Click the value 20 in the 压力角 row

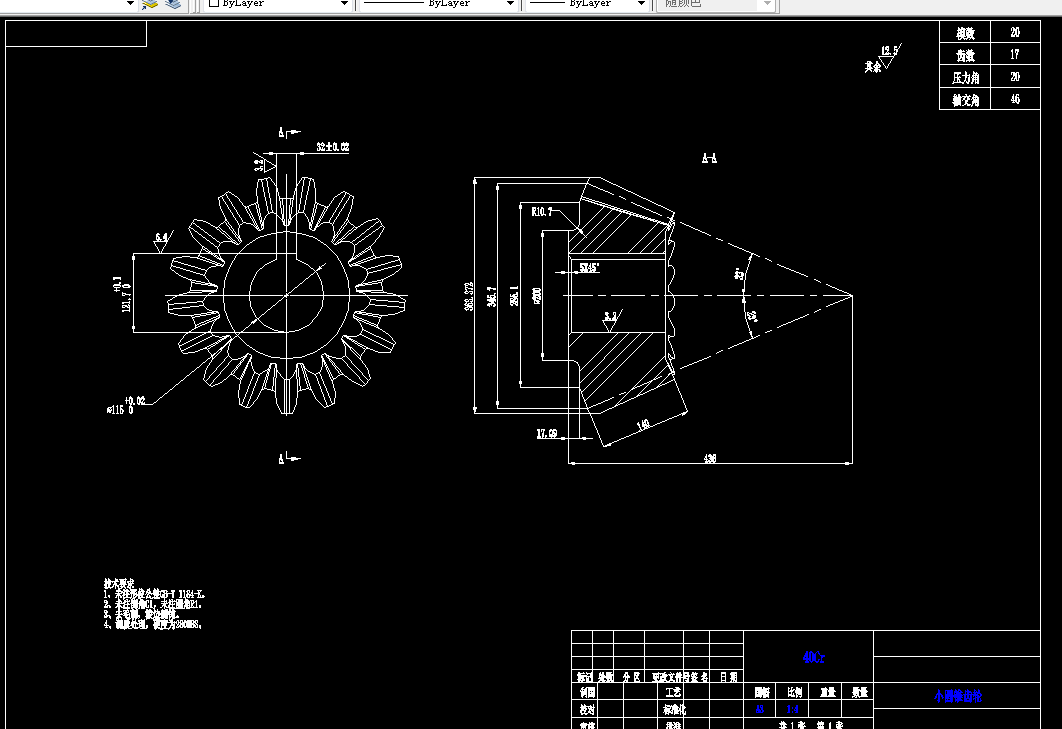(1015, 77)
